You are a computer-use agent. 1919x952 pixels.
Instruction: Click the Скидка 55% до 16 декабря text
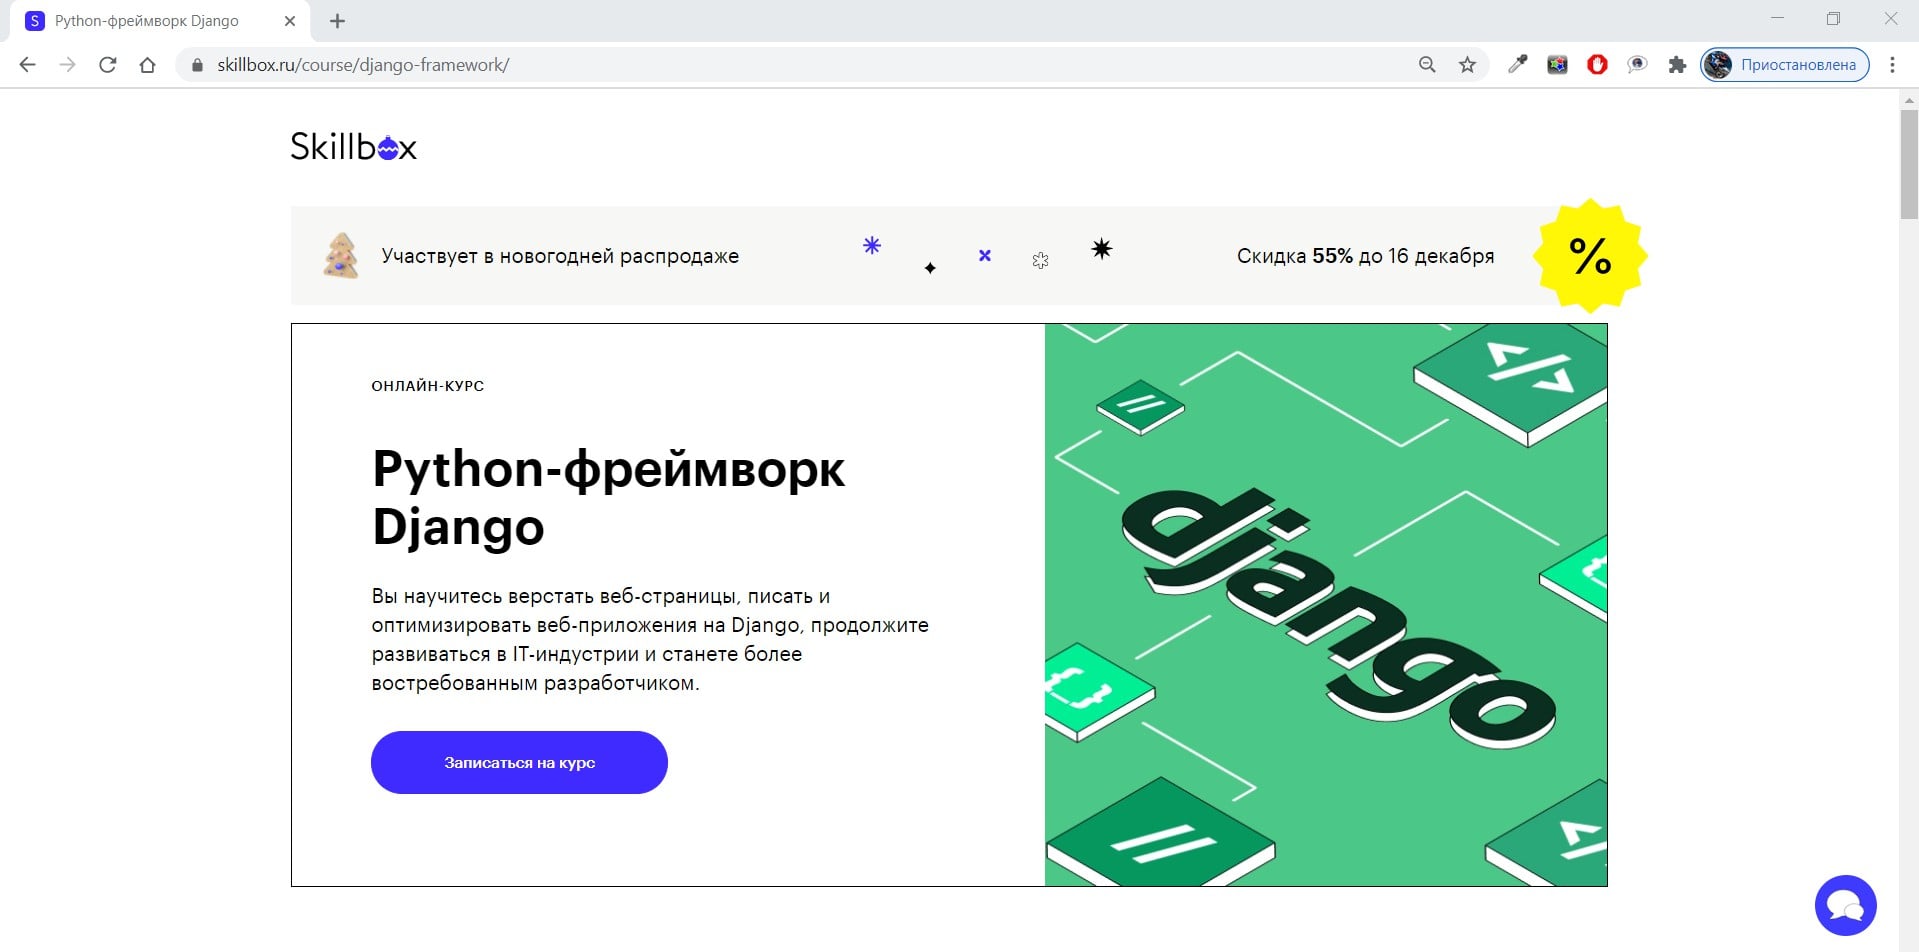[1365, 256]
